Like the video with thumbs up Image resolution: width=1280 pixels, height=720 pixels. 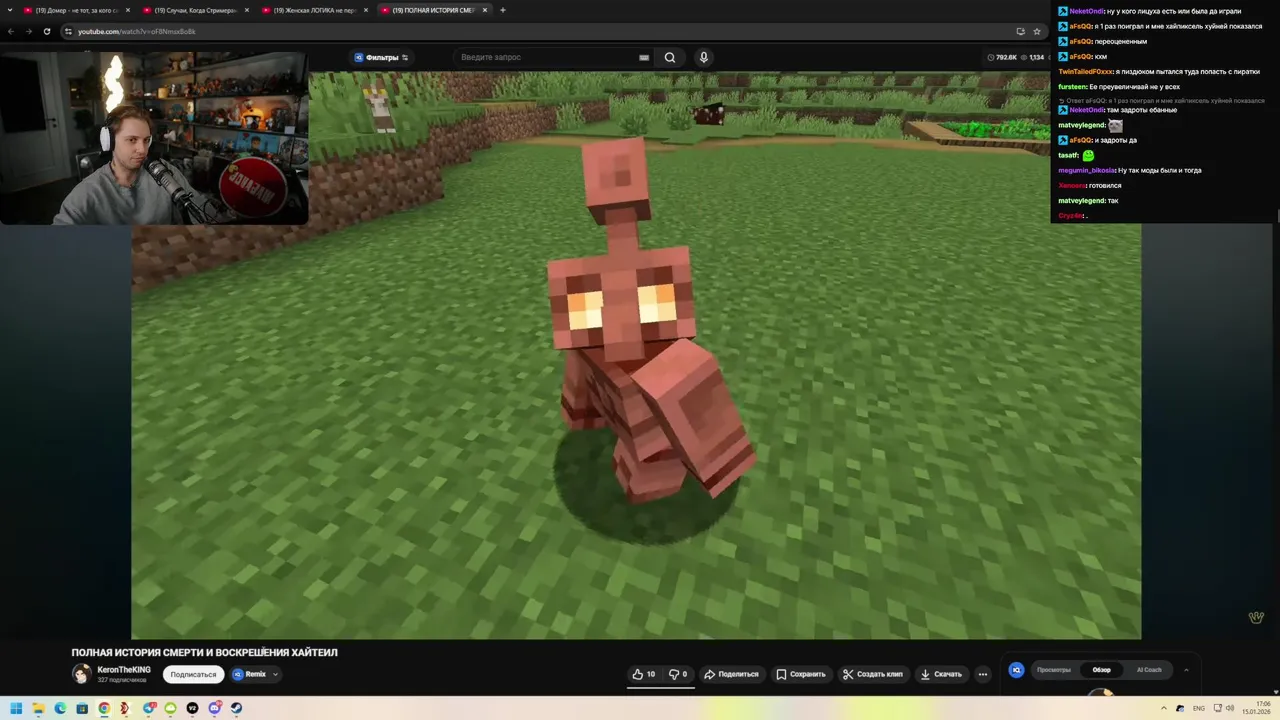point(643,674)
